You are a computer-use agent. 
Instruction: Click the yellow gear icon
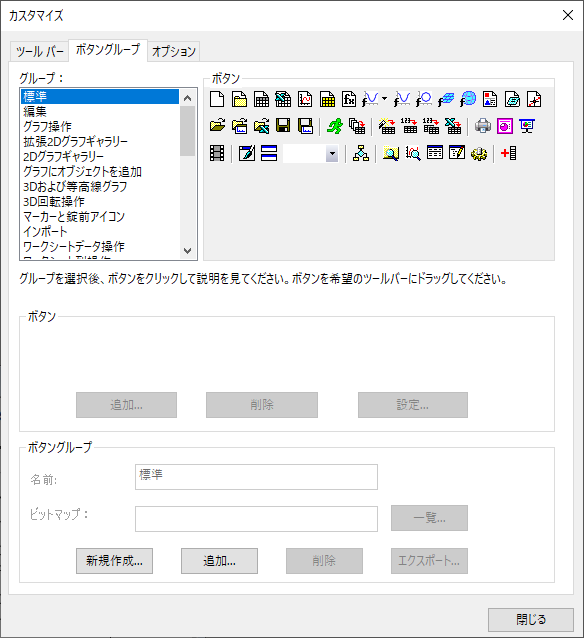(479, 153)
